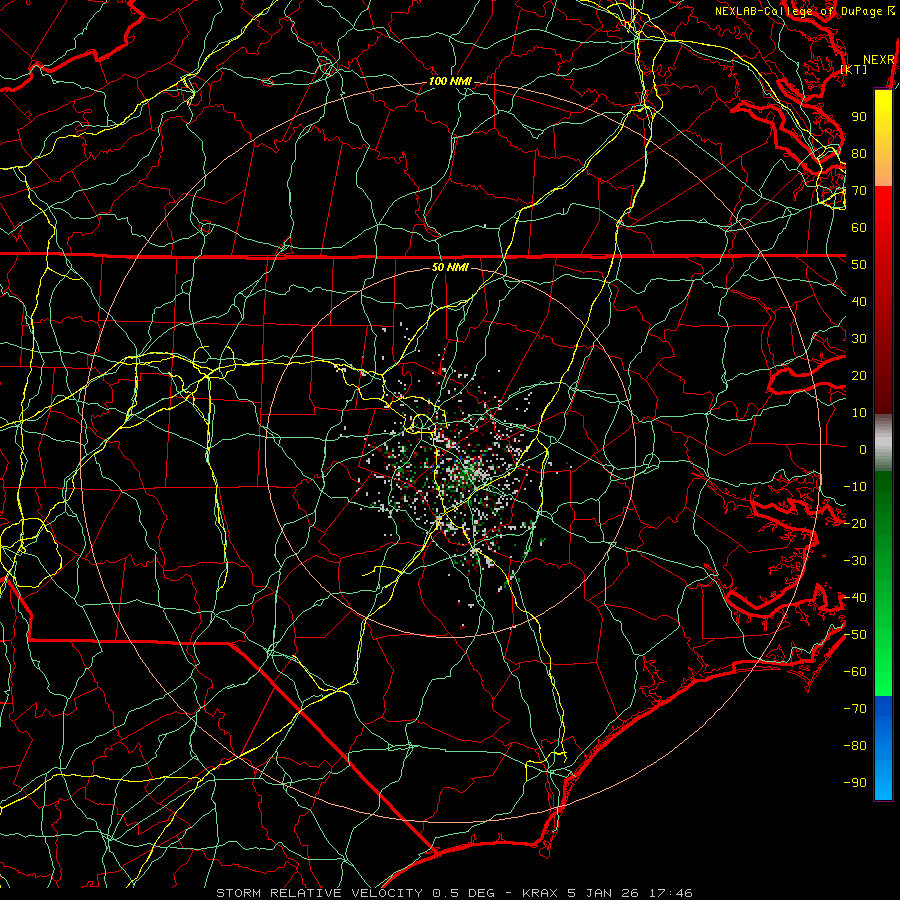Click the [KT] units label above color bar
900x900 pixels.
click(854, 69)
